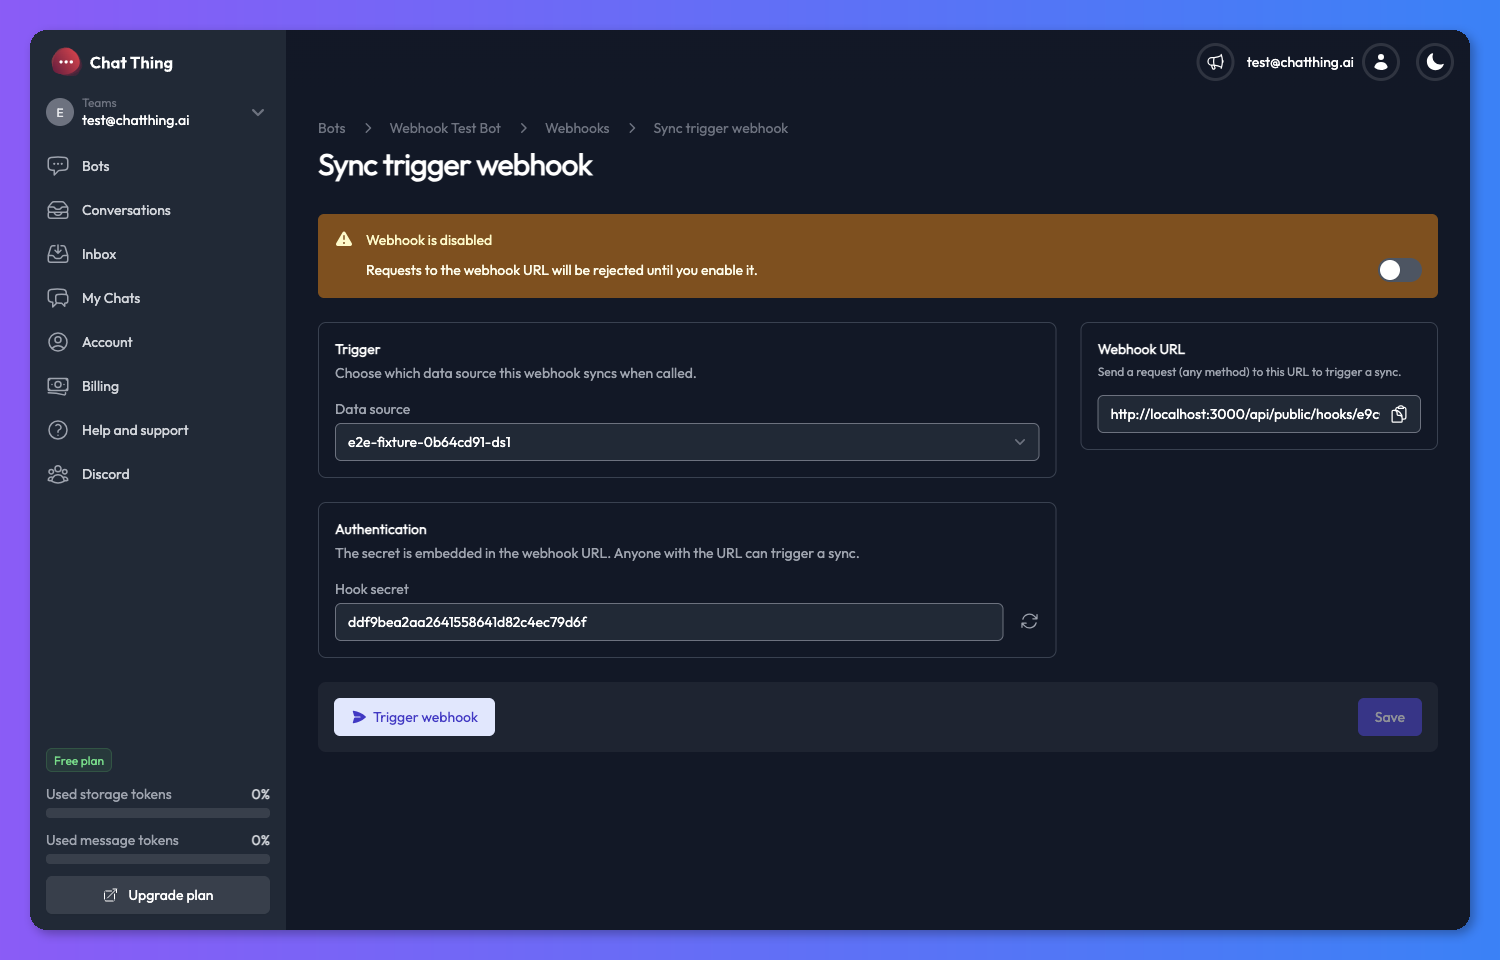Click the Bots chat bubble icon
1500x960 pixels.
pyautogui.click(x=58, y=166)
